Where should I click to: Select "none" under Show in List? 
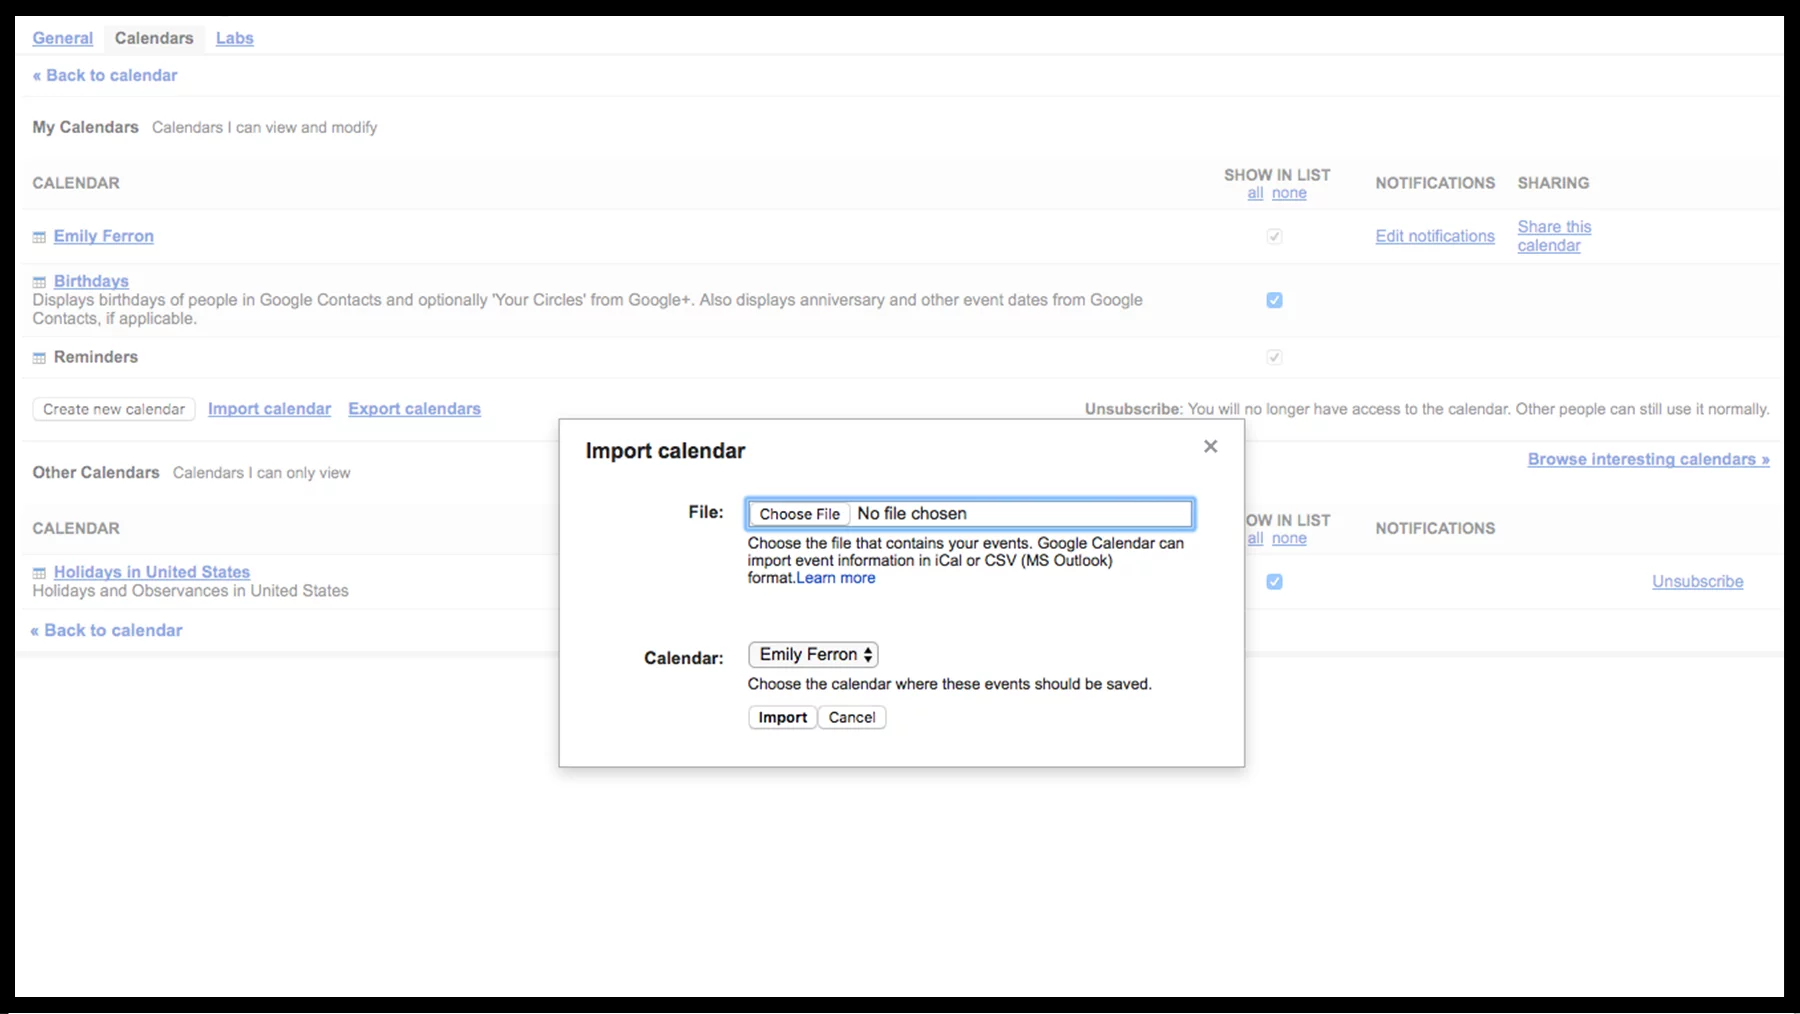(x=1289, y=192)
